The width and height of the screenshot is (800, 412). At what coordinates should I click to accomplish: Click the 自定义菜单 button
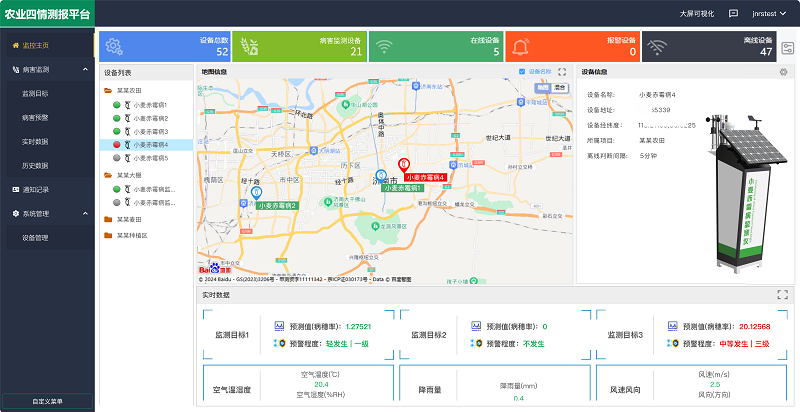point(47,401)
